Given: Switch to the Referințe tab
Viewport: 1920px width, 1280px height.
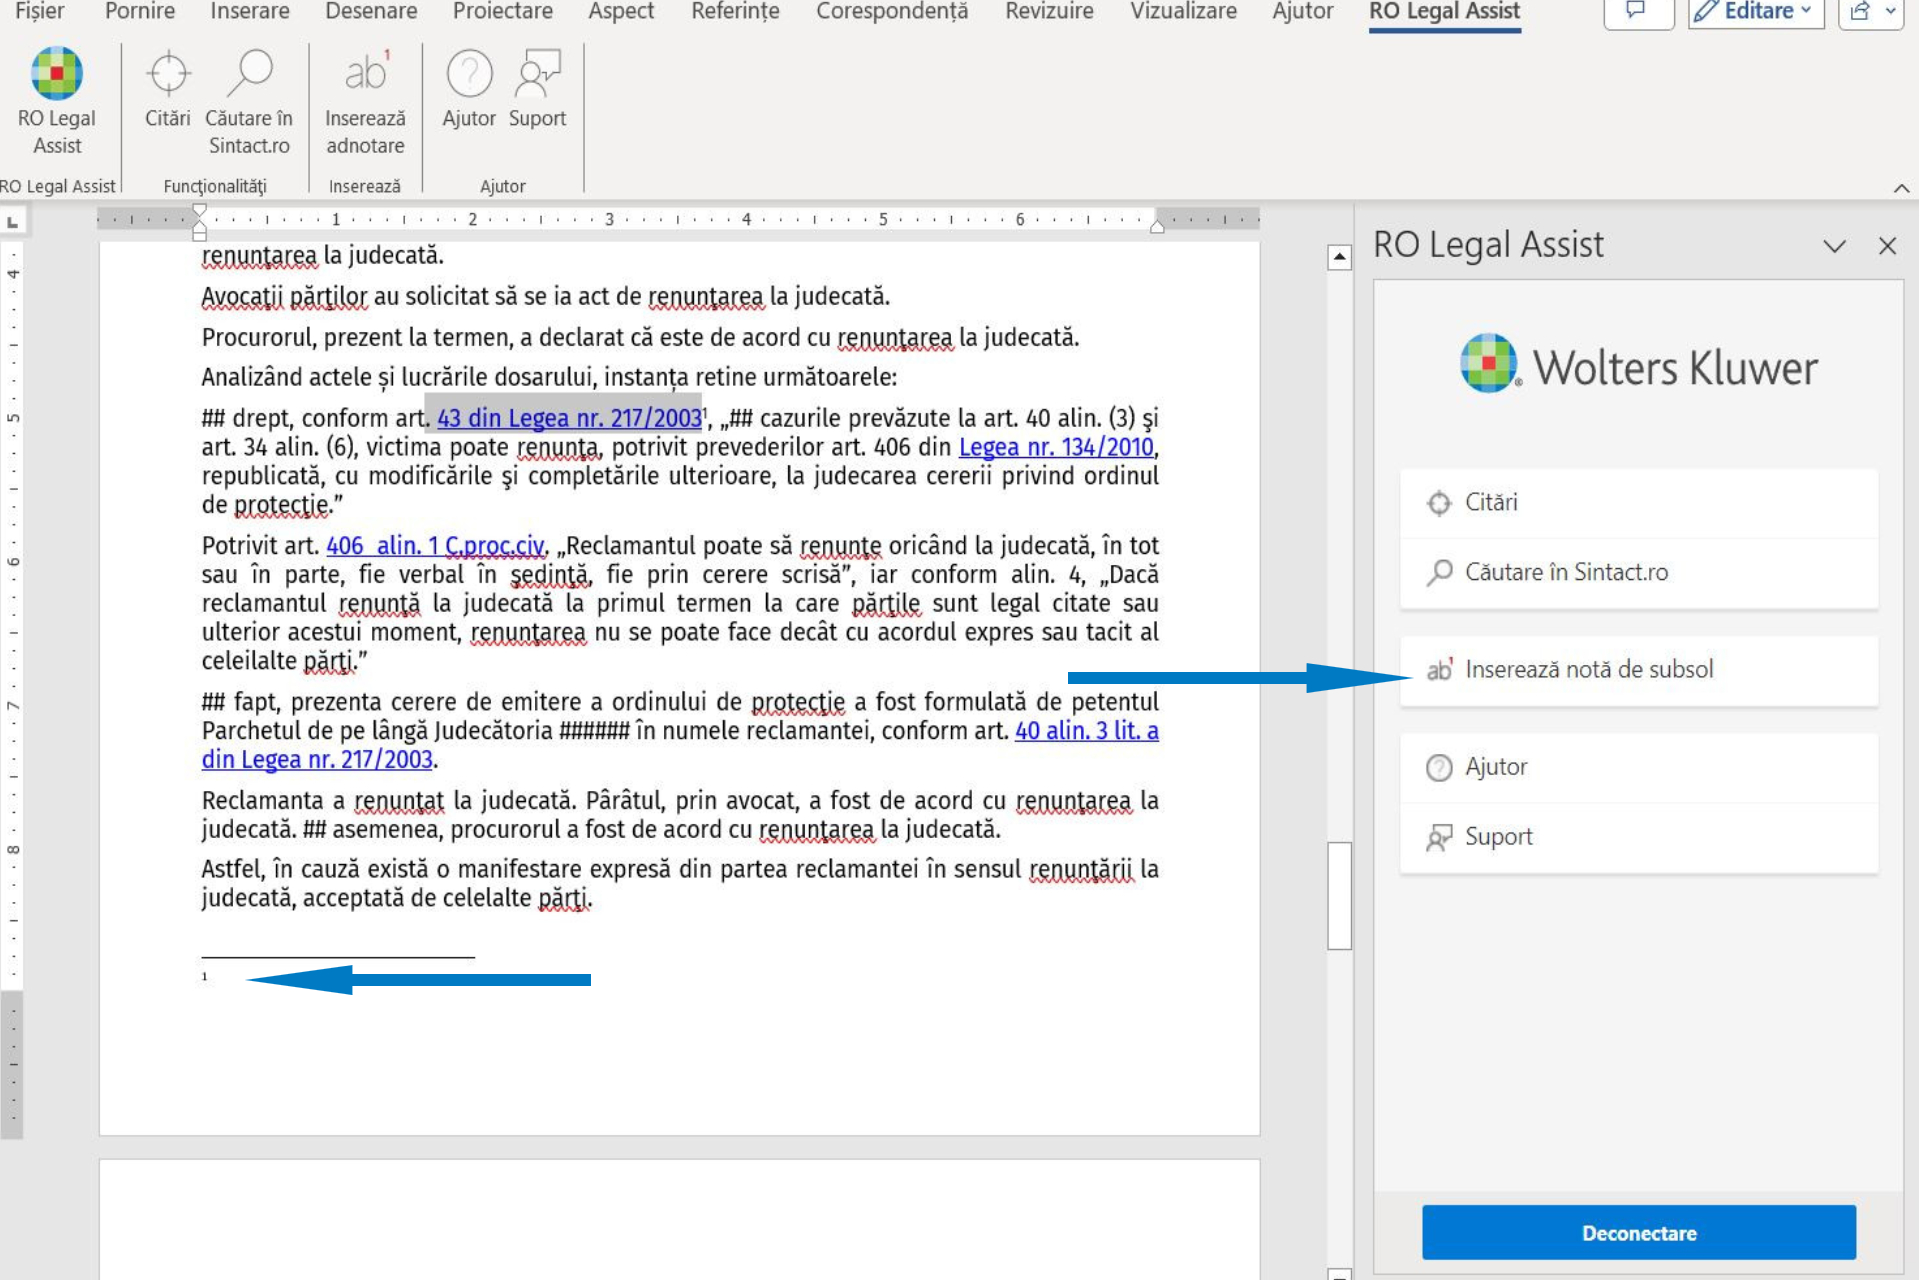Looking at the screenshot, I should tap(735, 12).
